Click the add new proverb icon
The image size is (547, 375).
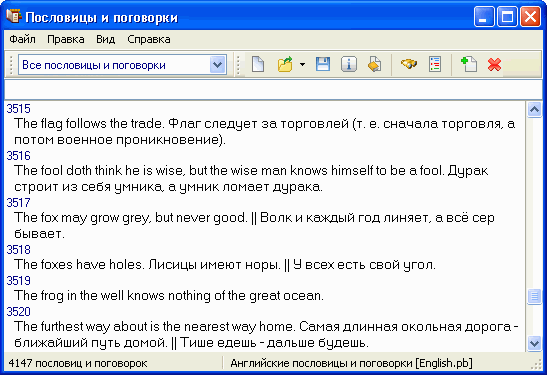(469, 65)
